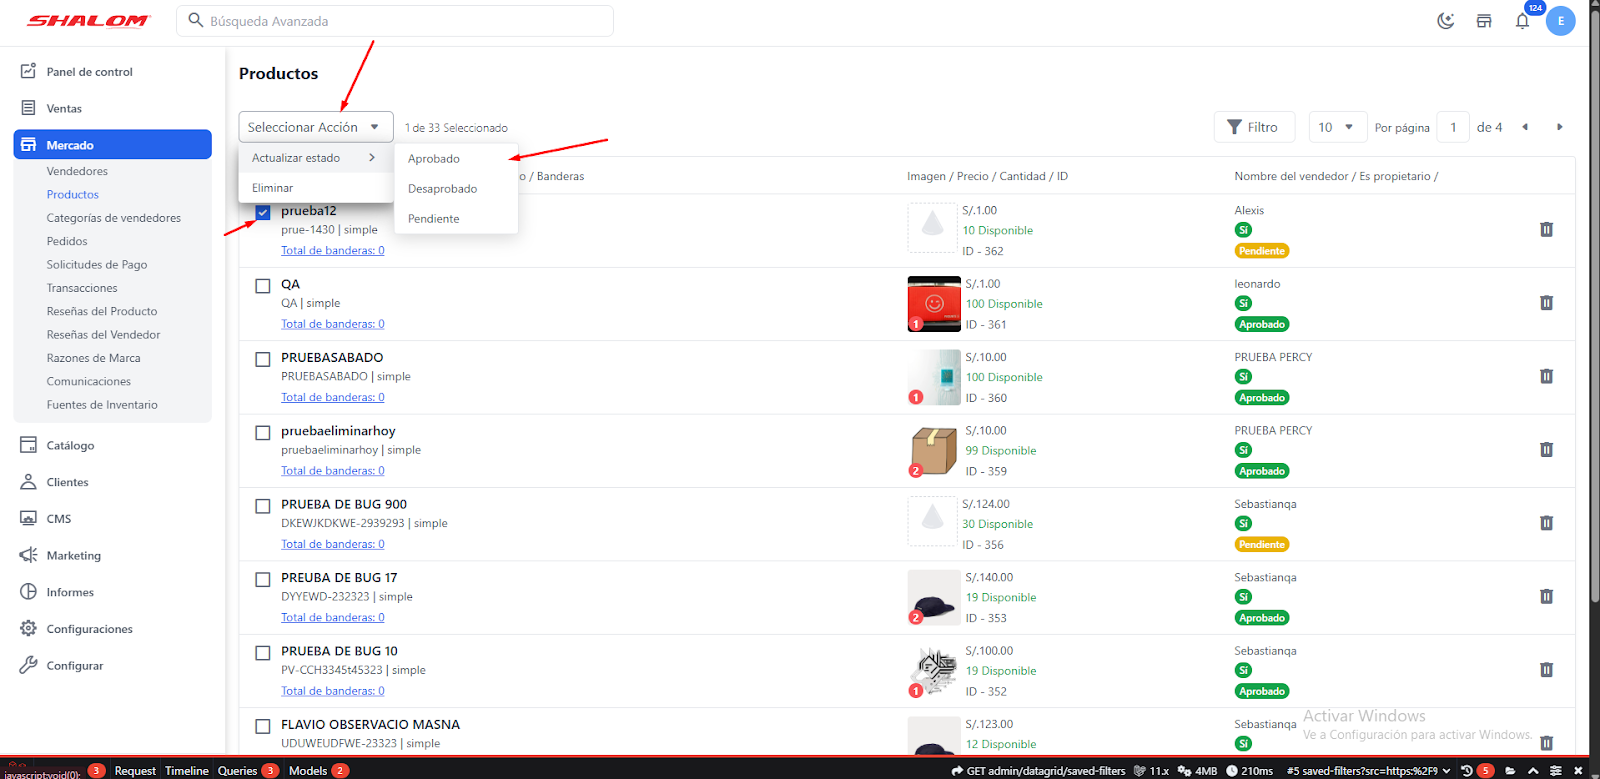
Task: Check the PRUEBASABADO row checkbox
Action: coord(263,359)
